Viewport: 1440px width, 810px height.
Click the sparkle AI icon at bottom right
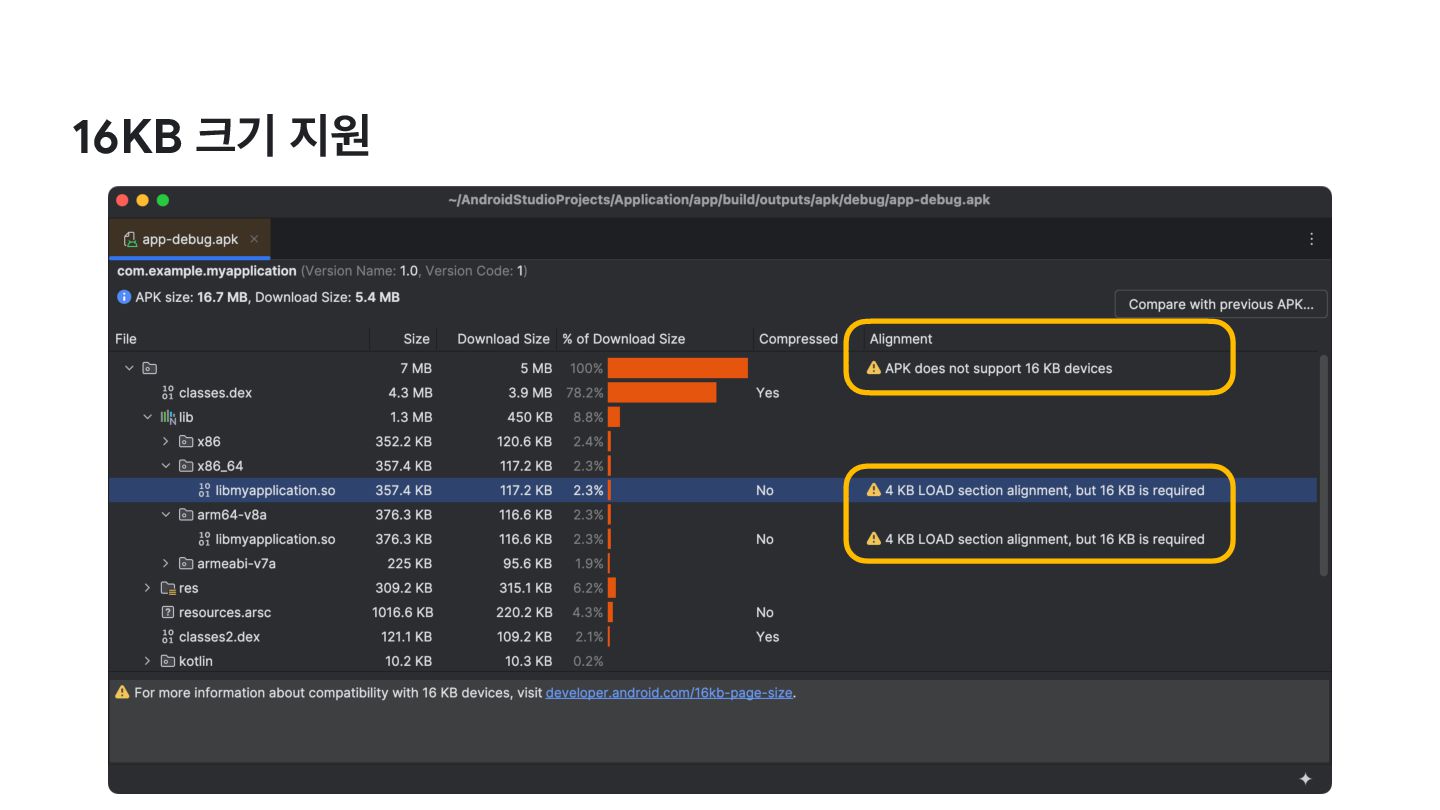tap(1305, 779)
